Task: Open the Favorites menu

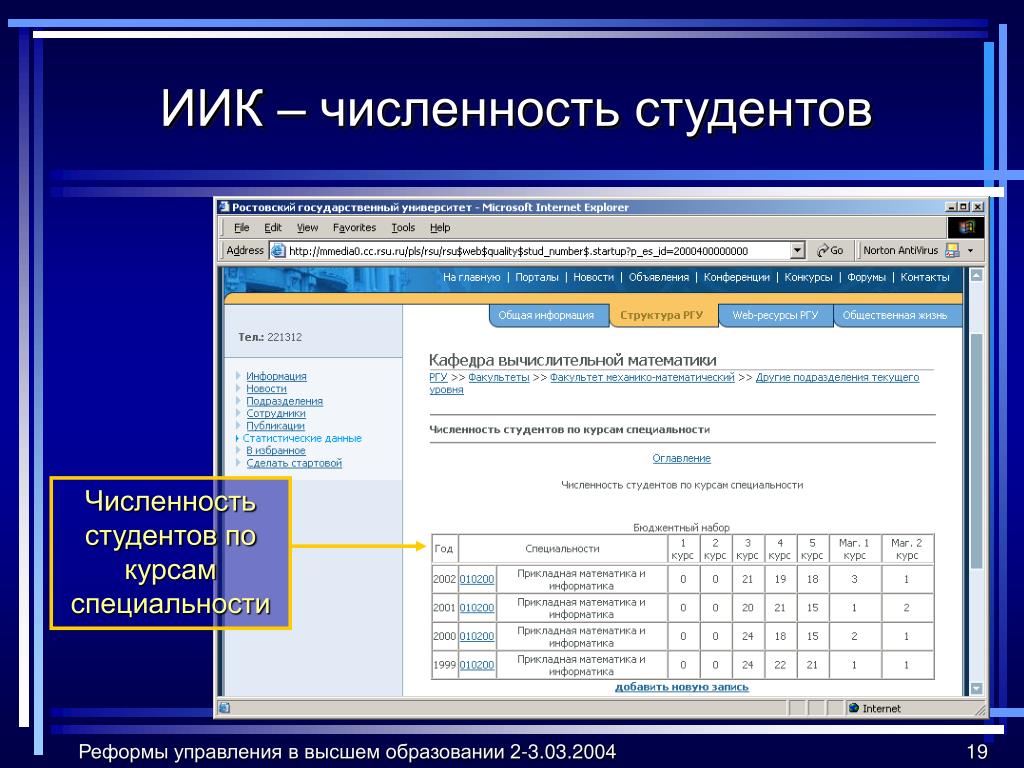Action: pyautogui.click(x=354, y=227)
